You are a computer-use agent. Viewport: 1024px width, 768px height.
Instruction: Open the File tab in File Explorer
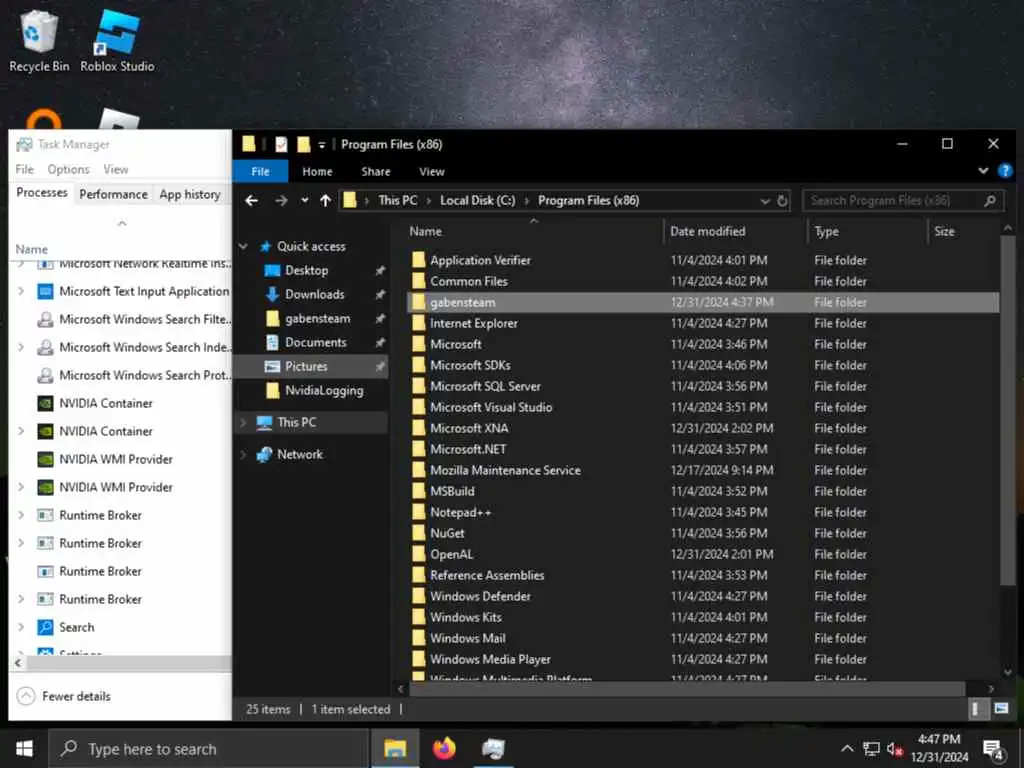pyautogui.click(x=260, y=171)
